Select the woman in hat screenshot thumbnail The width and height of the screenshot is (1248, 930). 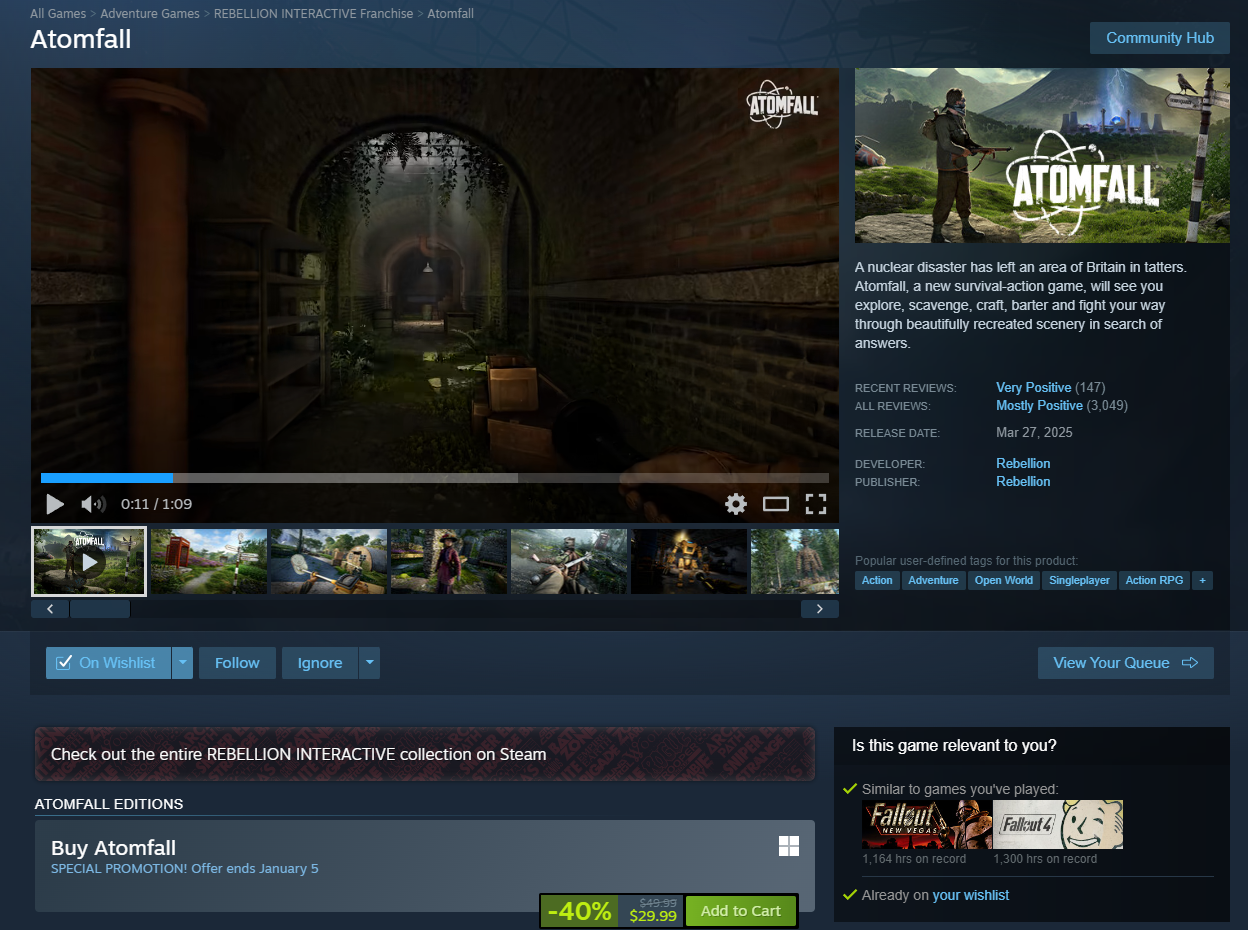(448, 561)
